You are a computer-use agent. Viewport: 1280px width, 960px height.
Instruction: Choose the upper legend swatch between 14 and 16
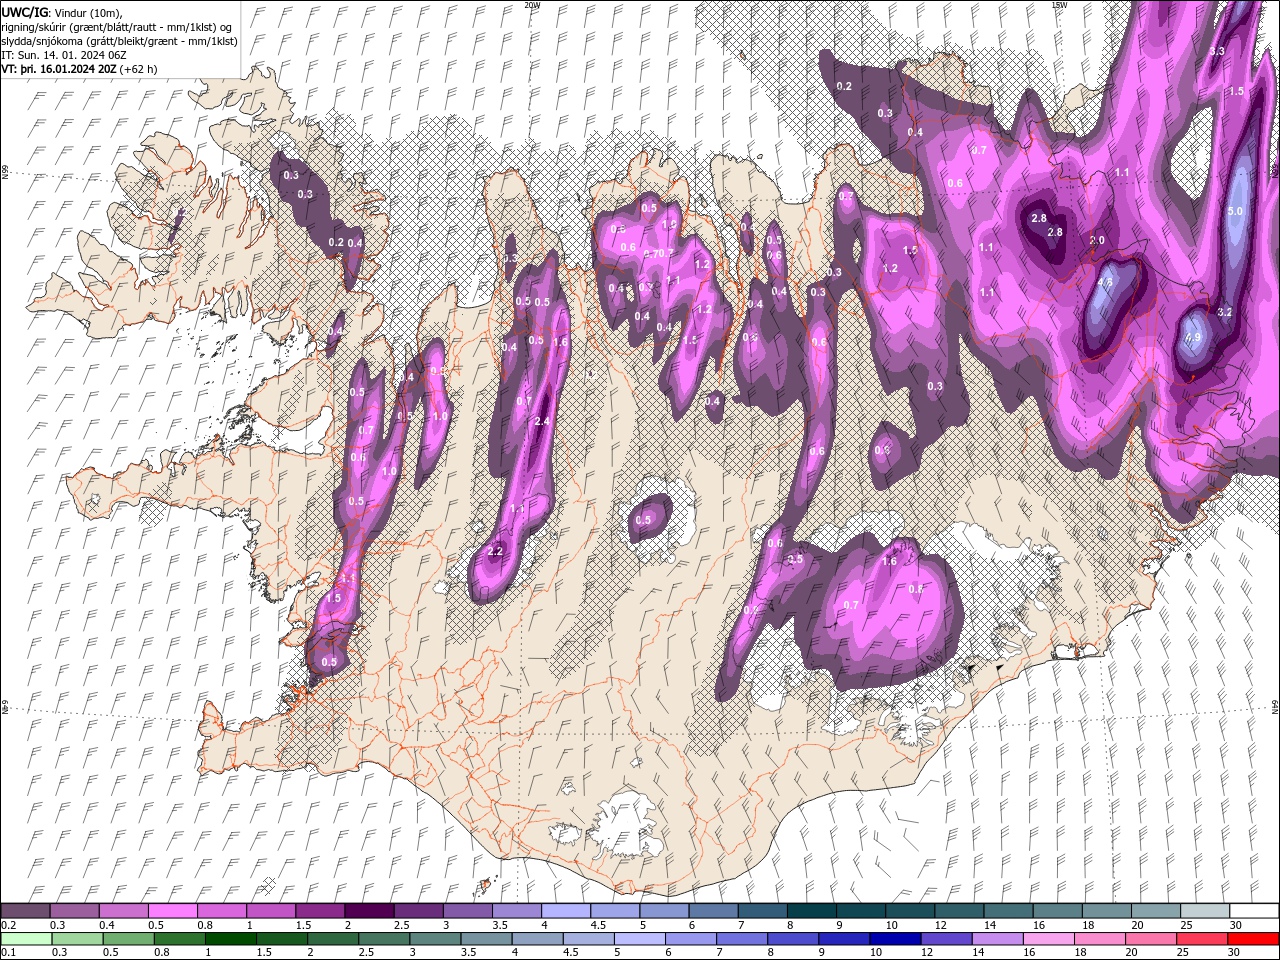(x=1008, y=911)
